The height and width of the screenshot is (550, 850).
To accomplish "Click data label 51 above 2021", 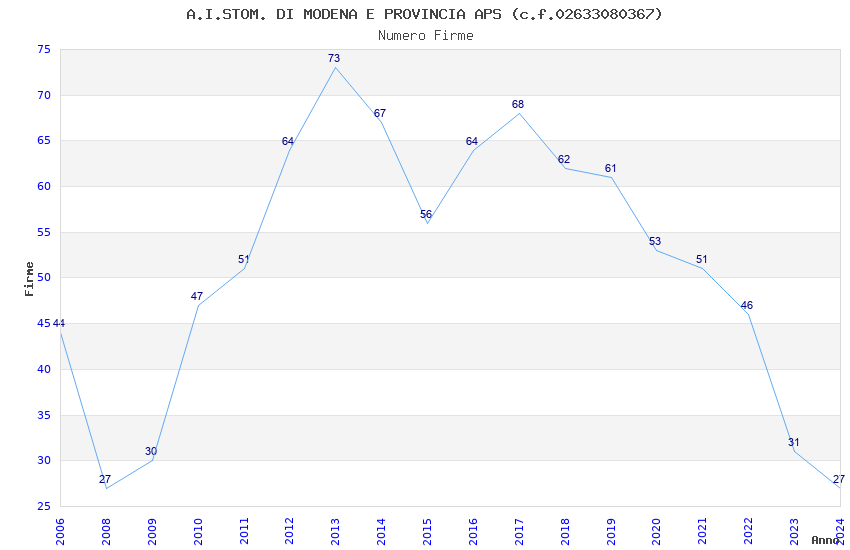I will tap(701, 260).
